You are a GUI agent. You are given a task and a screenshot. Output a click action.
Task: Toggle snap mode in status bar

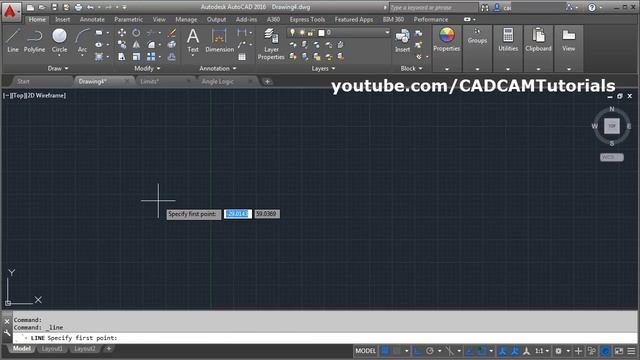click(397, 351)
